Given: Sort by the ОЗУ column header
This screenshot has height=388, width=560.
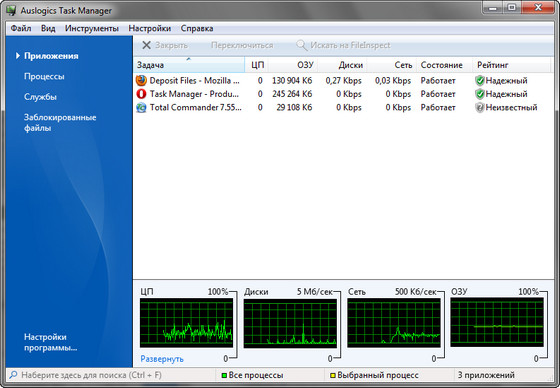Looking at the screenshot, I should point(294,65).
